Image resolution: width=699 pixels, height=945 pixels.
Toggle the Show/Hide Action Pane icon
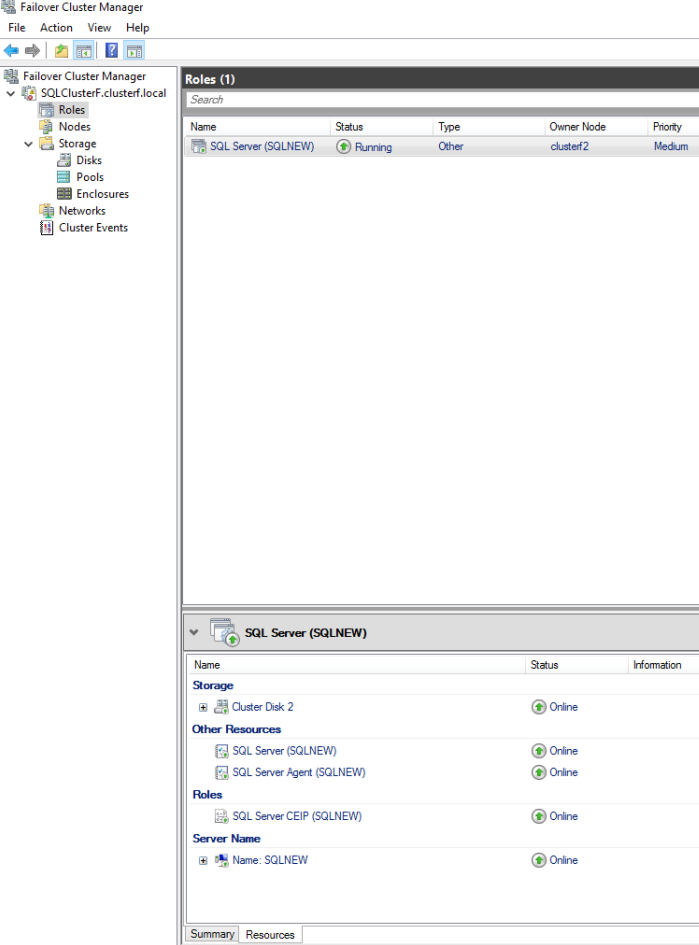(x=134, y=51)
